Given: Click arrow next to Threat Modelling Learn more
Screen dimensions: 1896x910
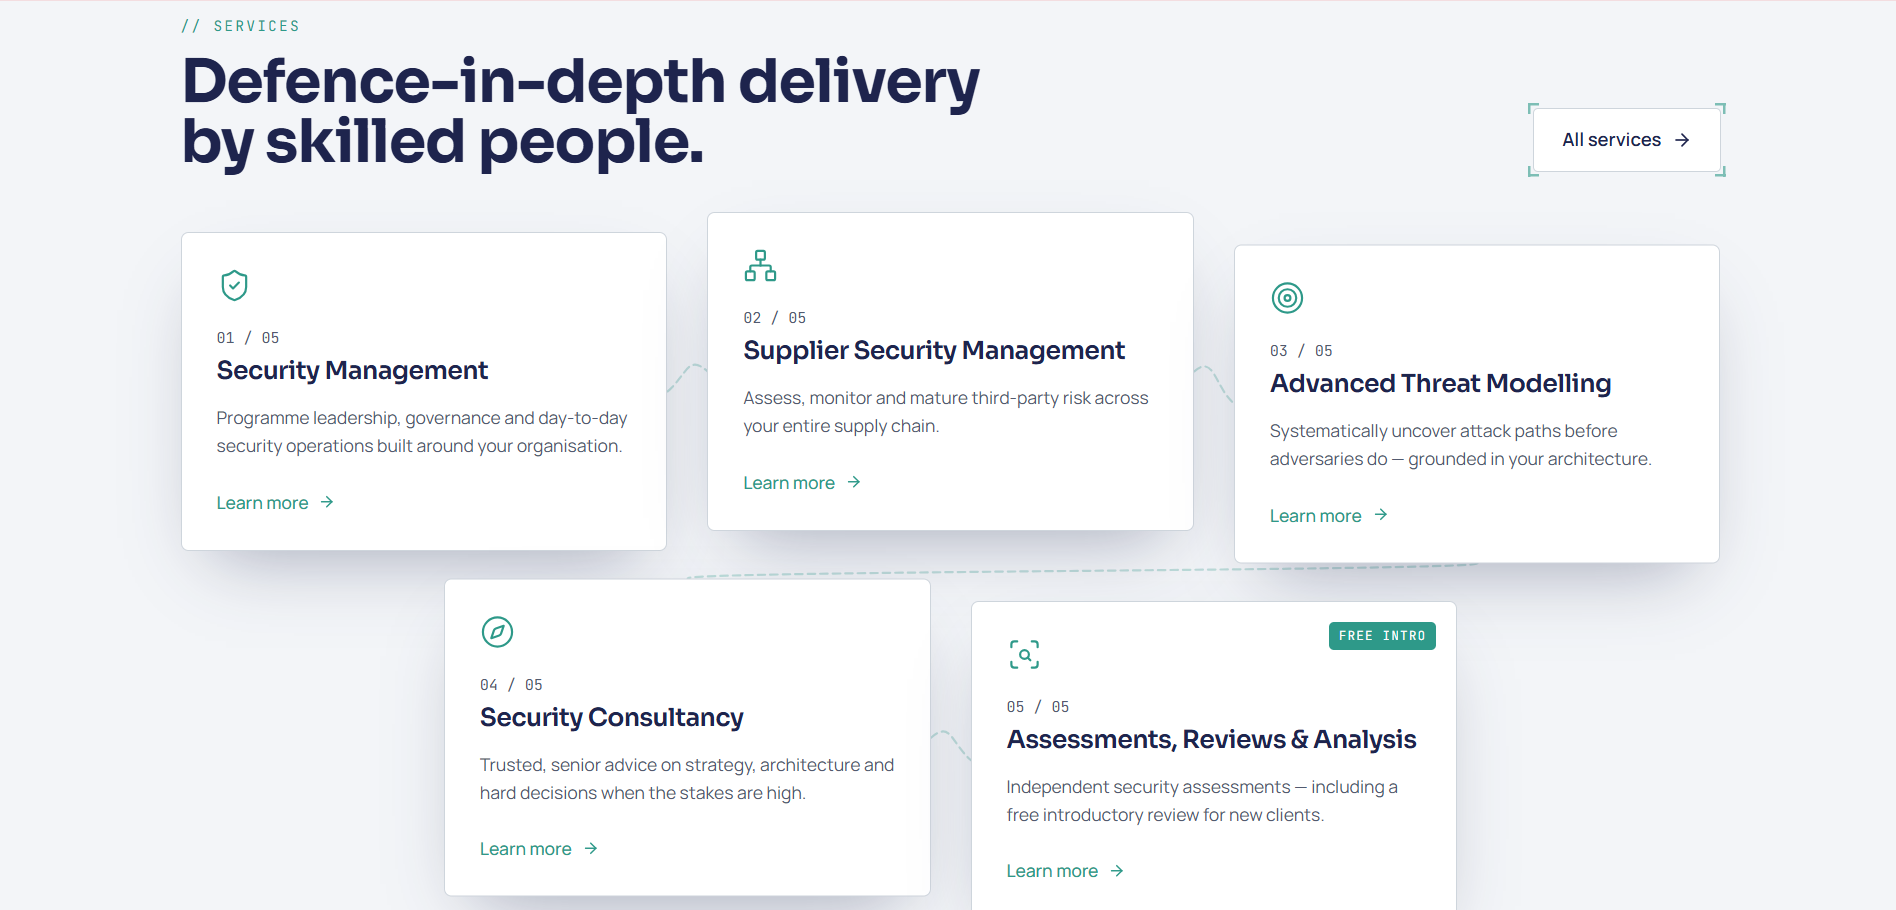Looking at the screenshot, I should tap(1381, 515).
